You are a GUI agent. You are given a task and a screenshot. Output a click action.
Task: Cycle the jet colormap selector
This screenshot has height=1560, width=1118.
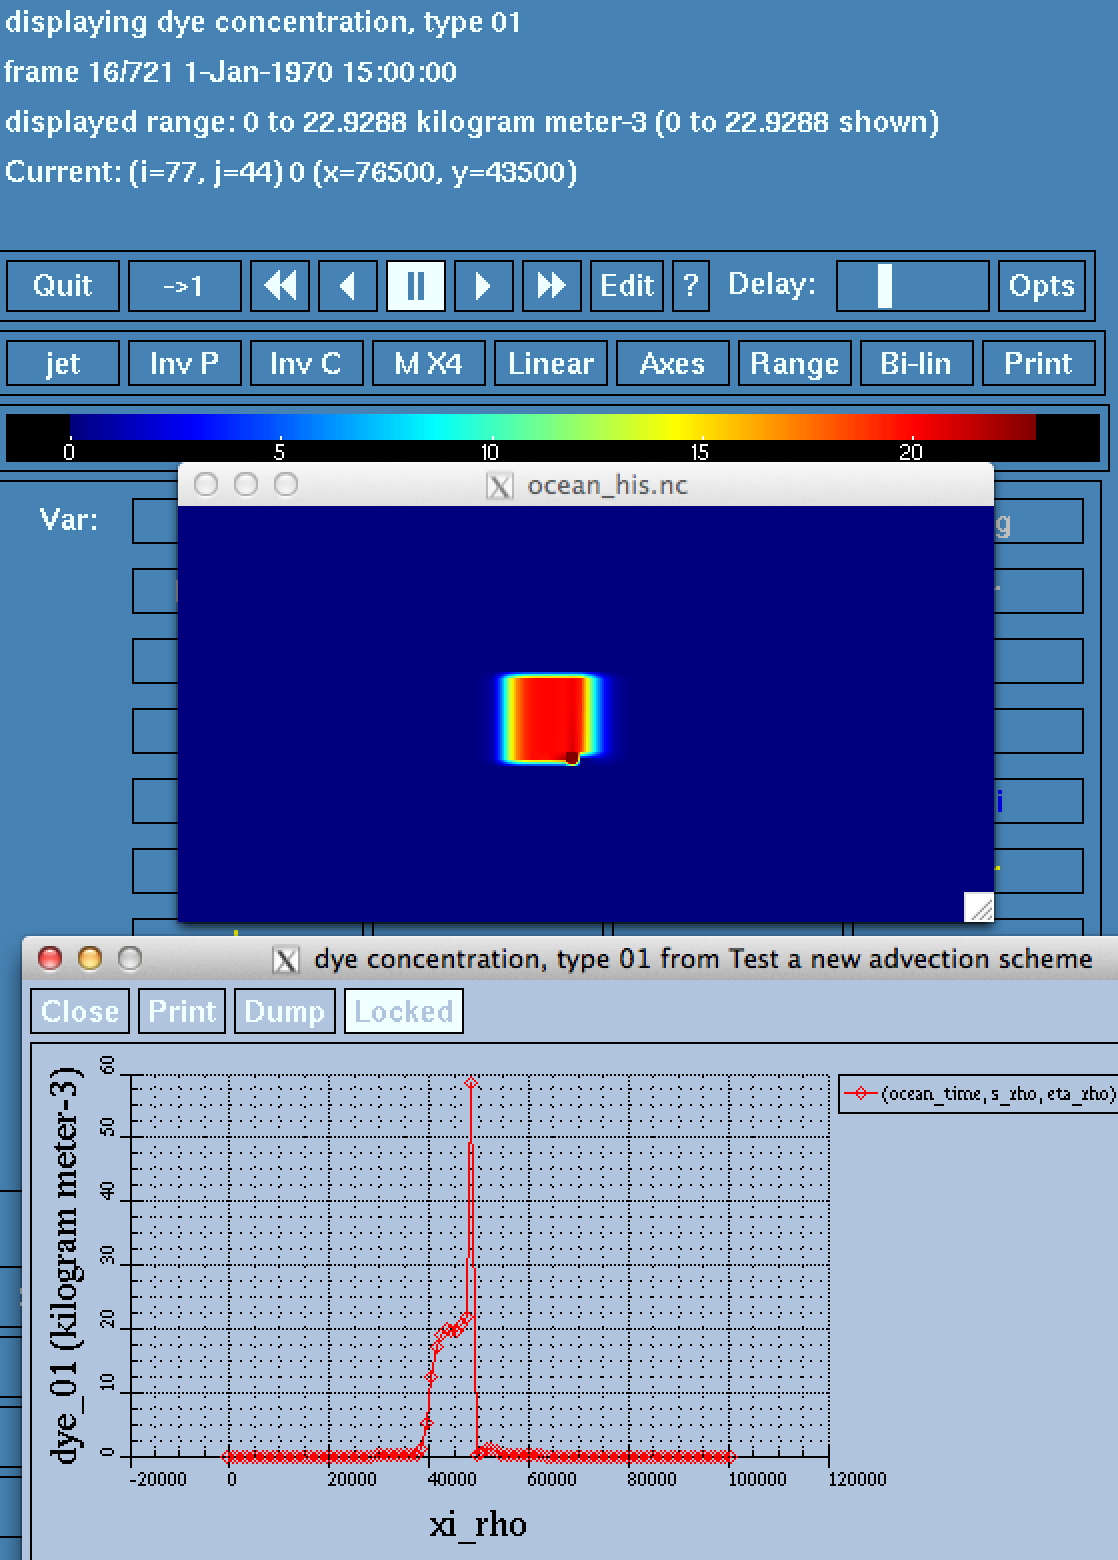click(x=63, y=363)
